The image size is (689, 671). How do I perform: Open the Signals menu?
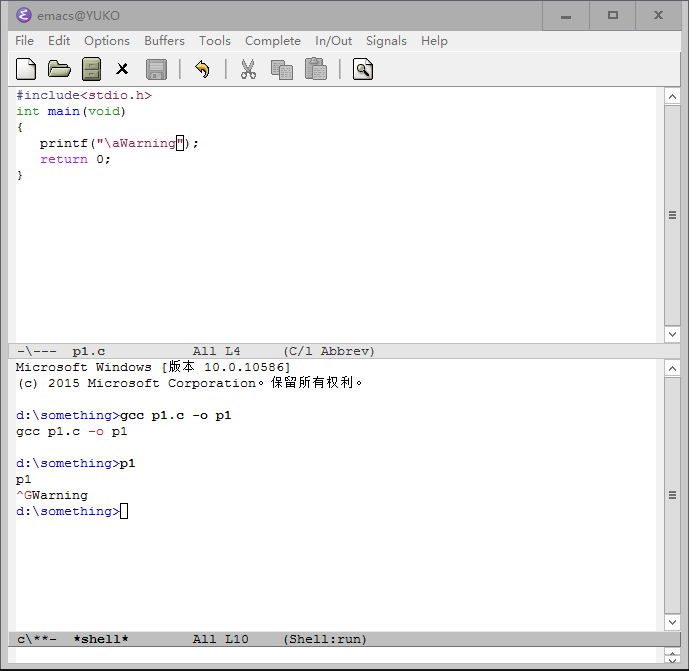[x=386, y=41]
